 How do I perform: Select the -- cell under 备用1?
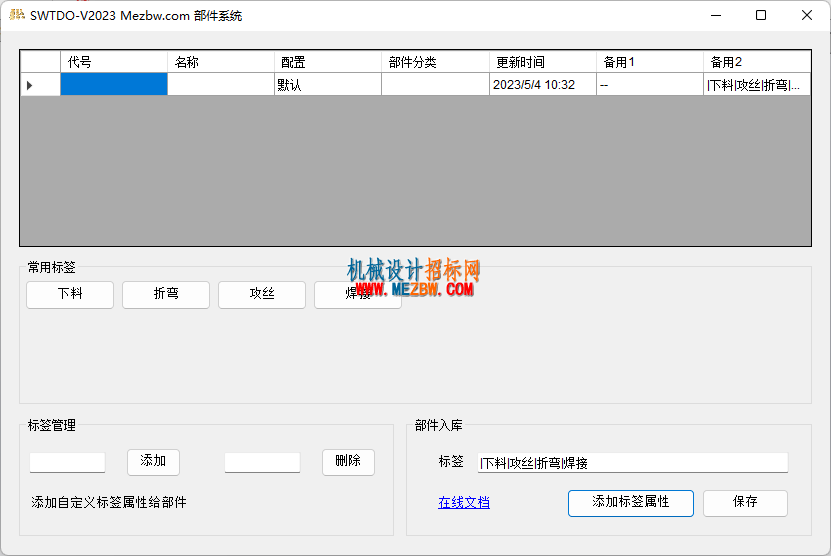650,85
